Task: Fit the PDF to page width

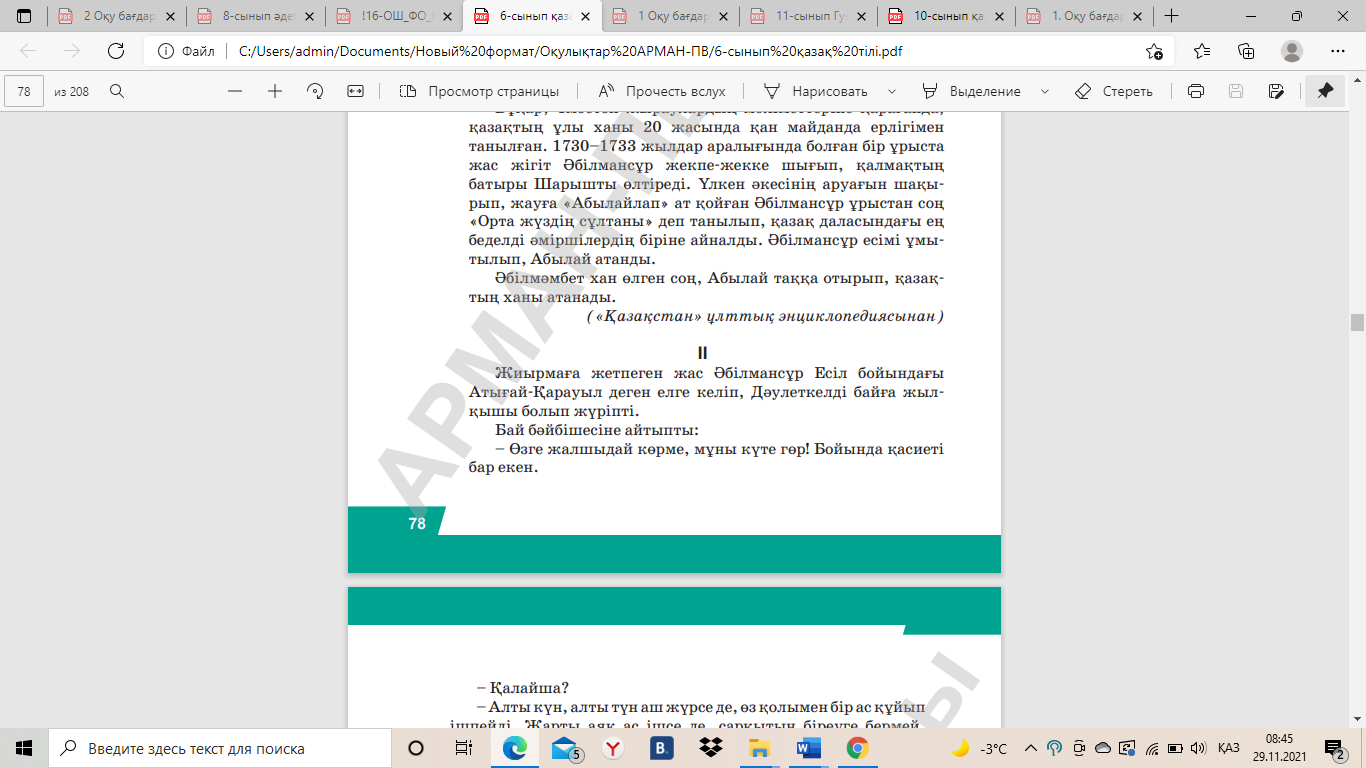Action: tap(355, 91)
